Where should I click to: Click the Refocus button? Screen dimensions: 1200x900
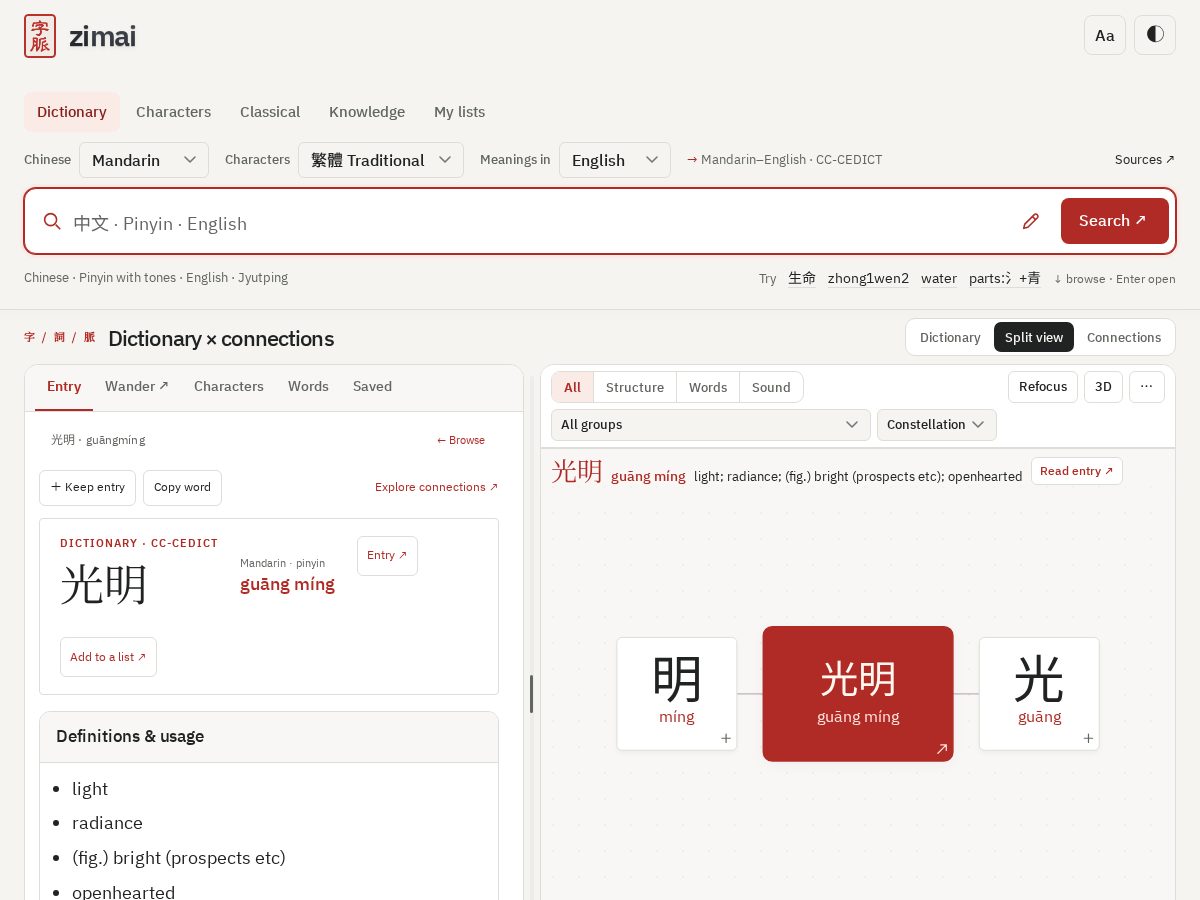tap(1043, 387)
